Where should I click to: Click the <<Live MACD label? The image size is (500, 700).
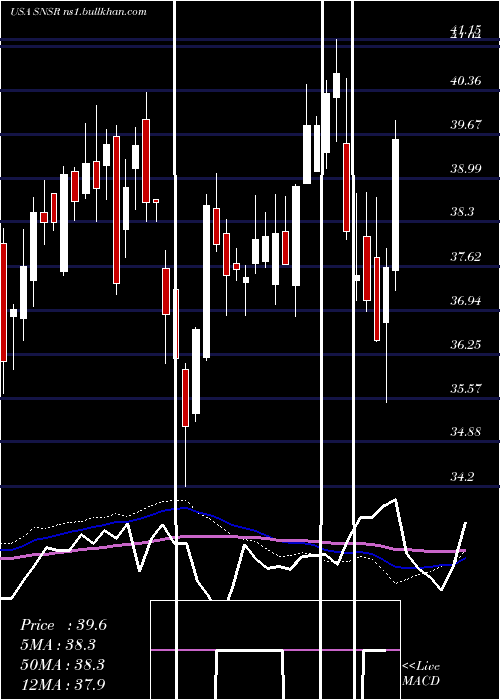click(x=421, y=673)
